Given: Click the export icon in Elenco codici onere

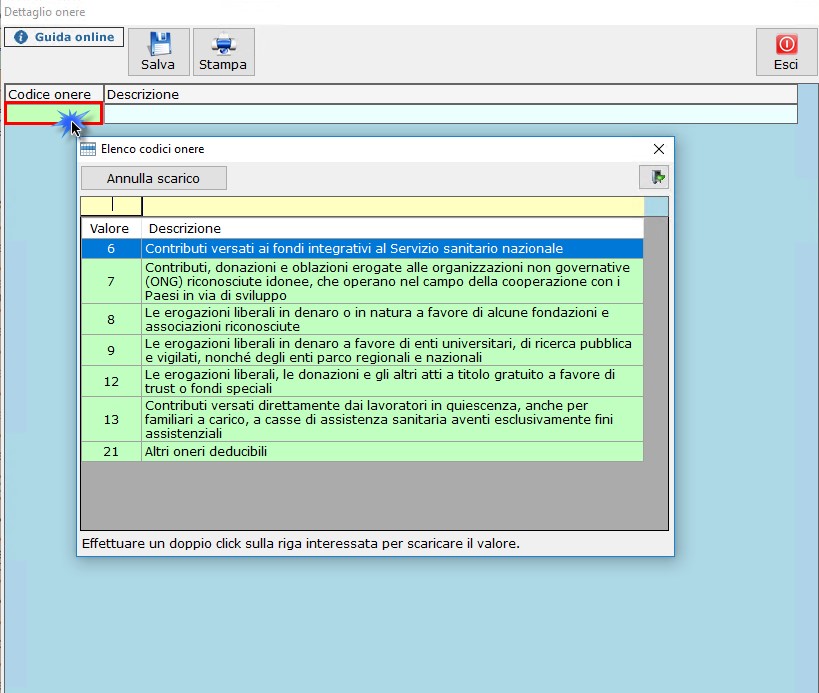Looking at the screenshot, I should tap(654, 177).
